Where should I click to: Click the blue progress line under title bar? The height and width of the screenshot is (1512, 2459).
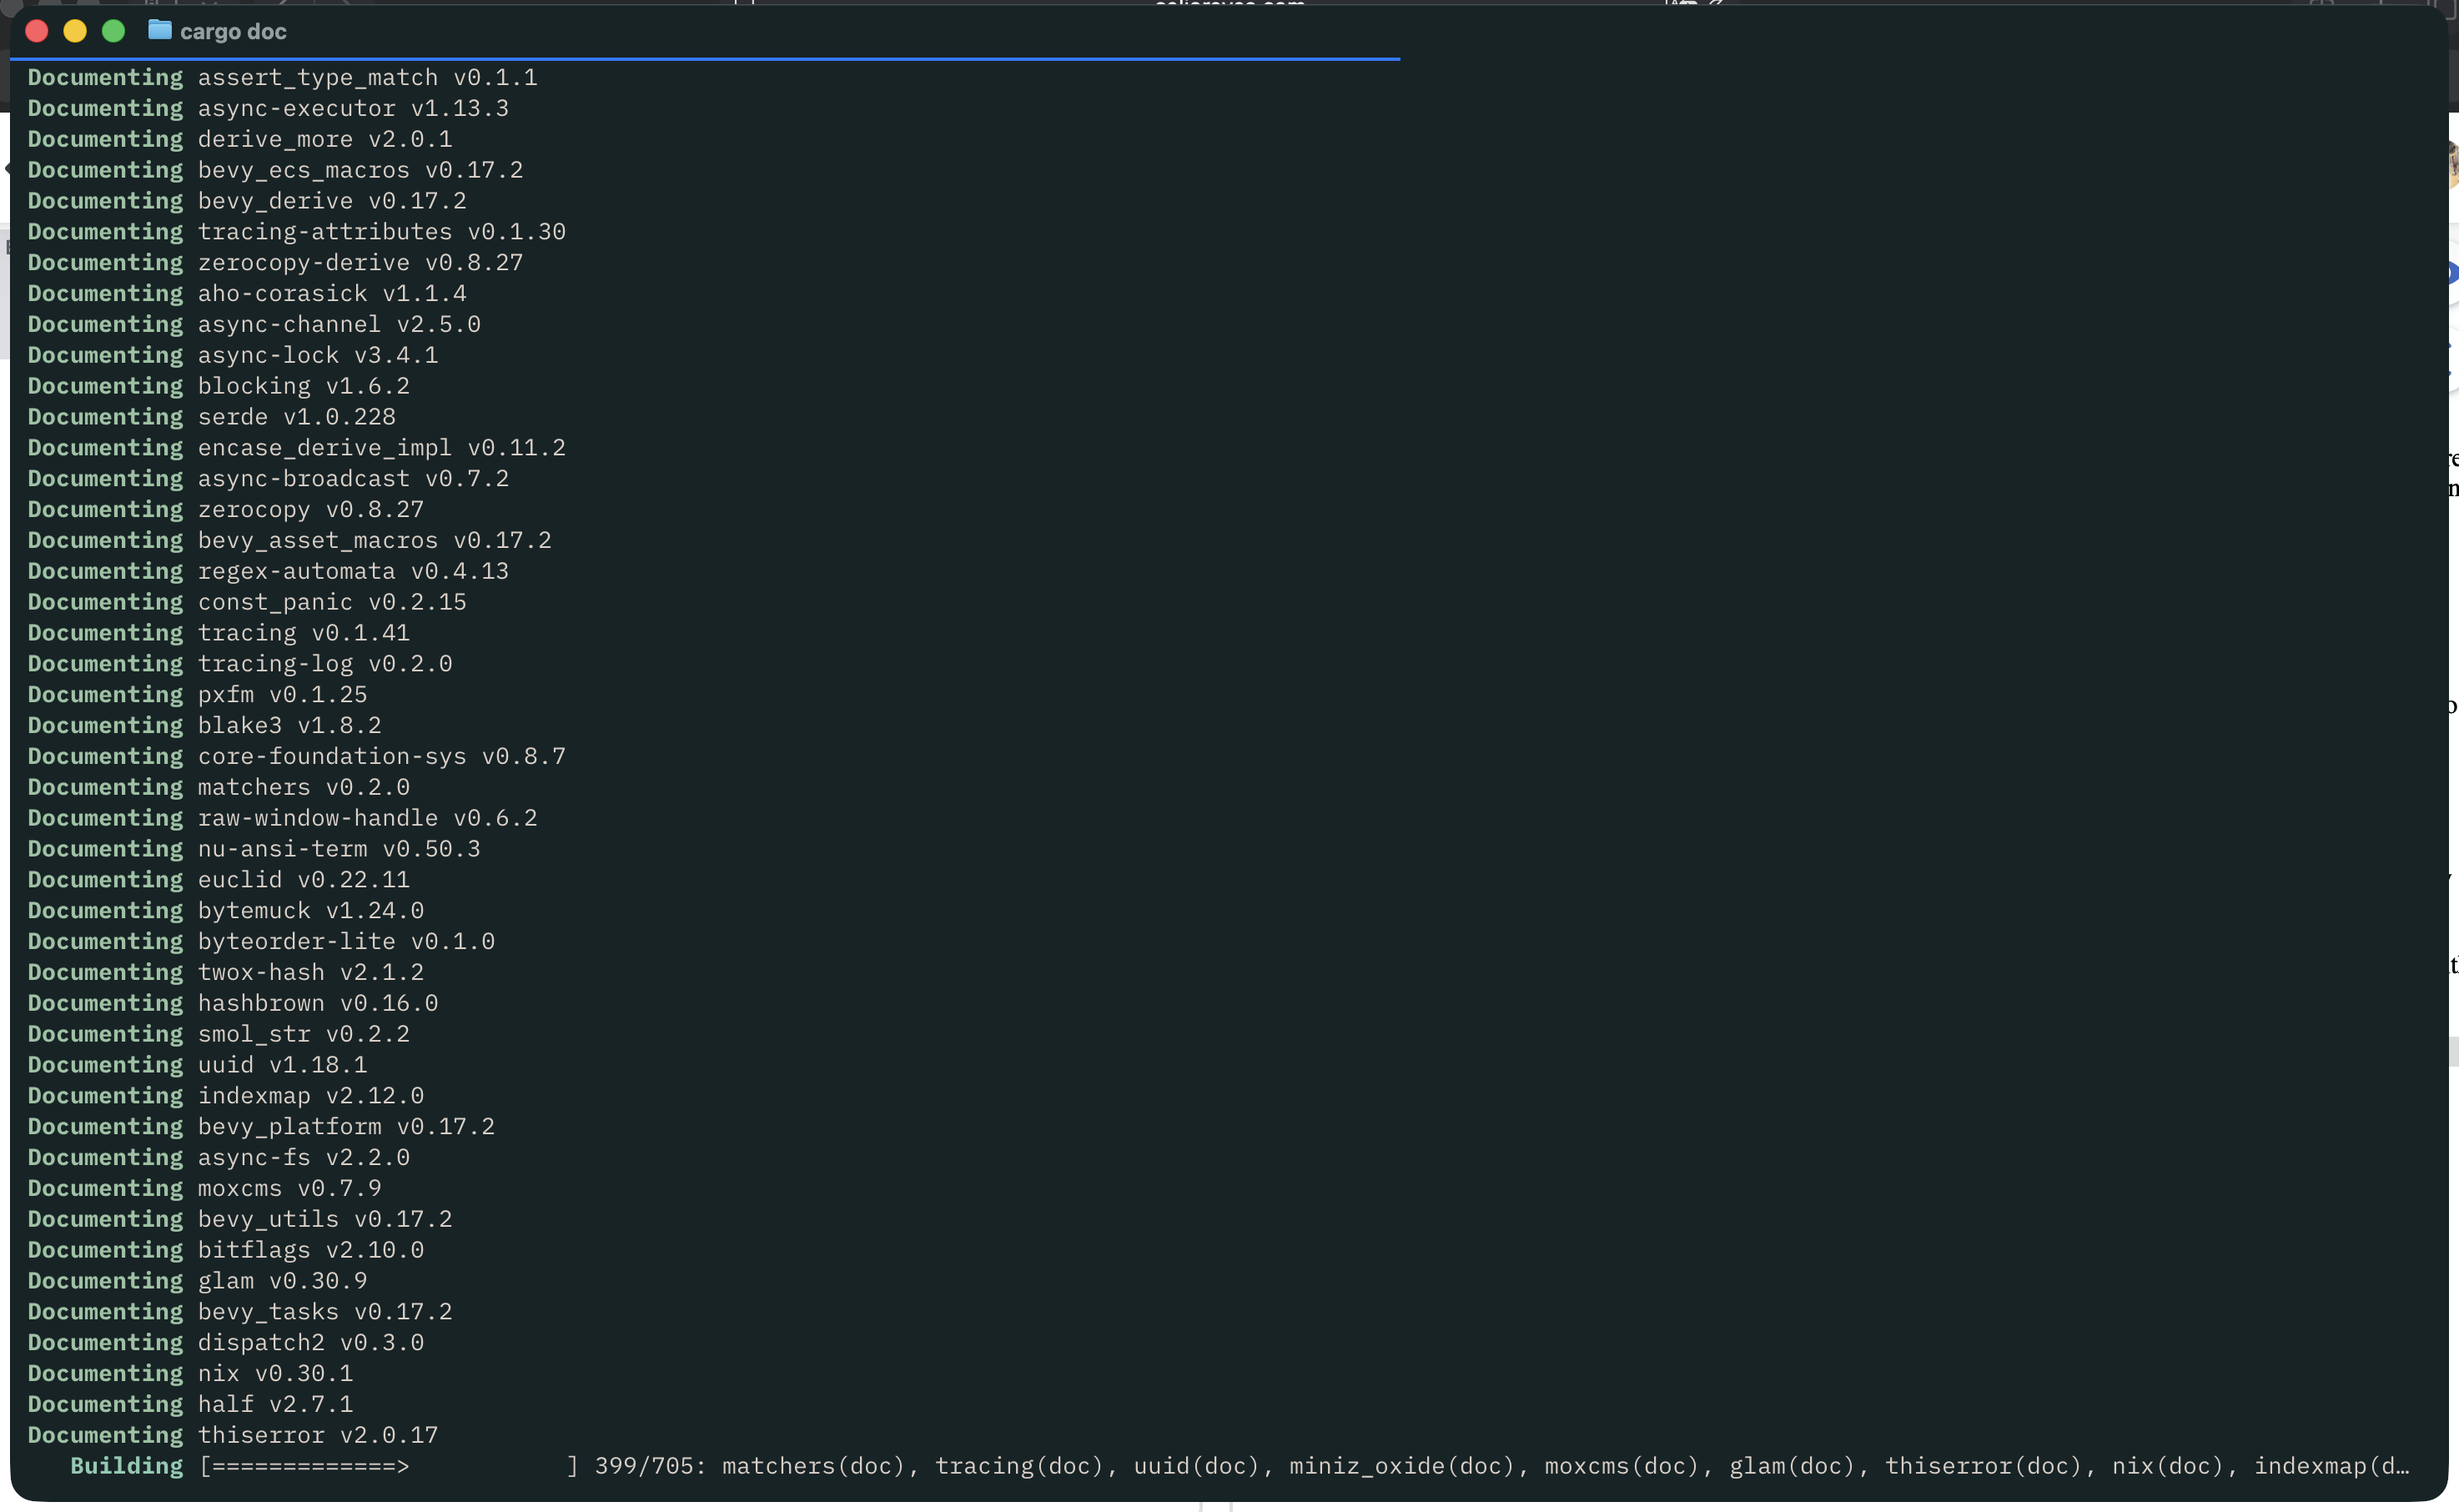[704, 59]
